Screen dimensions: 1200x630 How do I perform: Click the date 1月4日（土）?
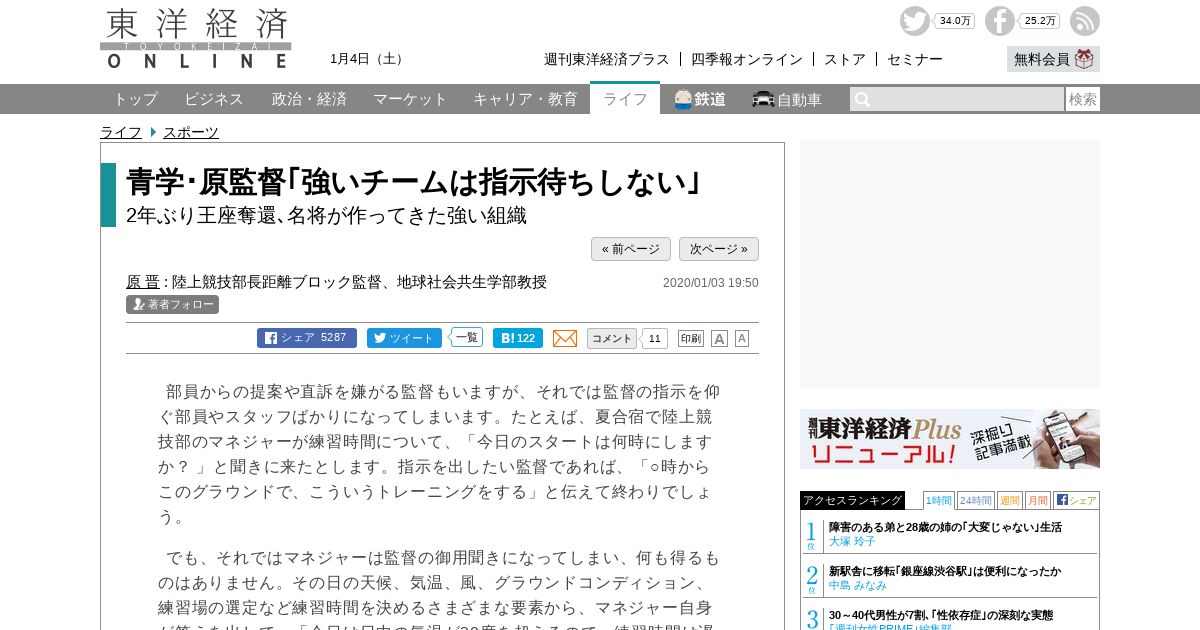[x=369, y=59]
